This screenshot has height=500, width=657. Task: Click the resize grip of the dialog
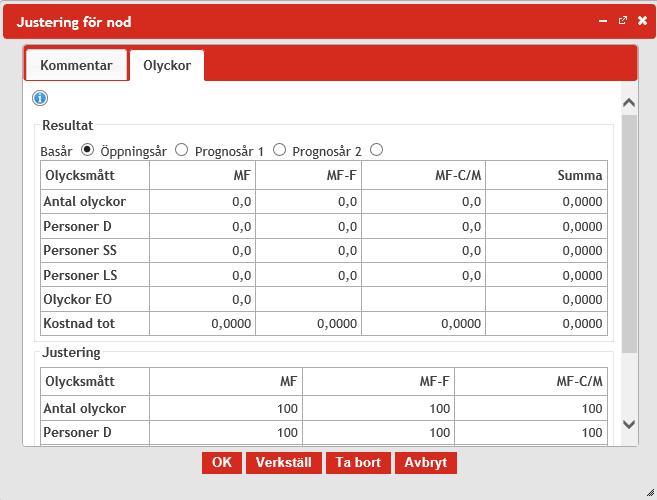tap(650, 492)
